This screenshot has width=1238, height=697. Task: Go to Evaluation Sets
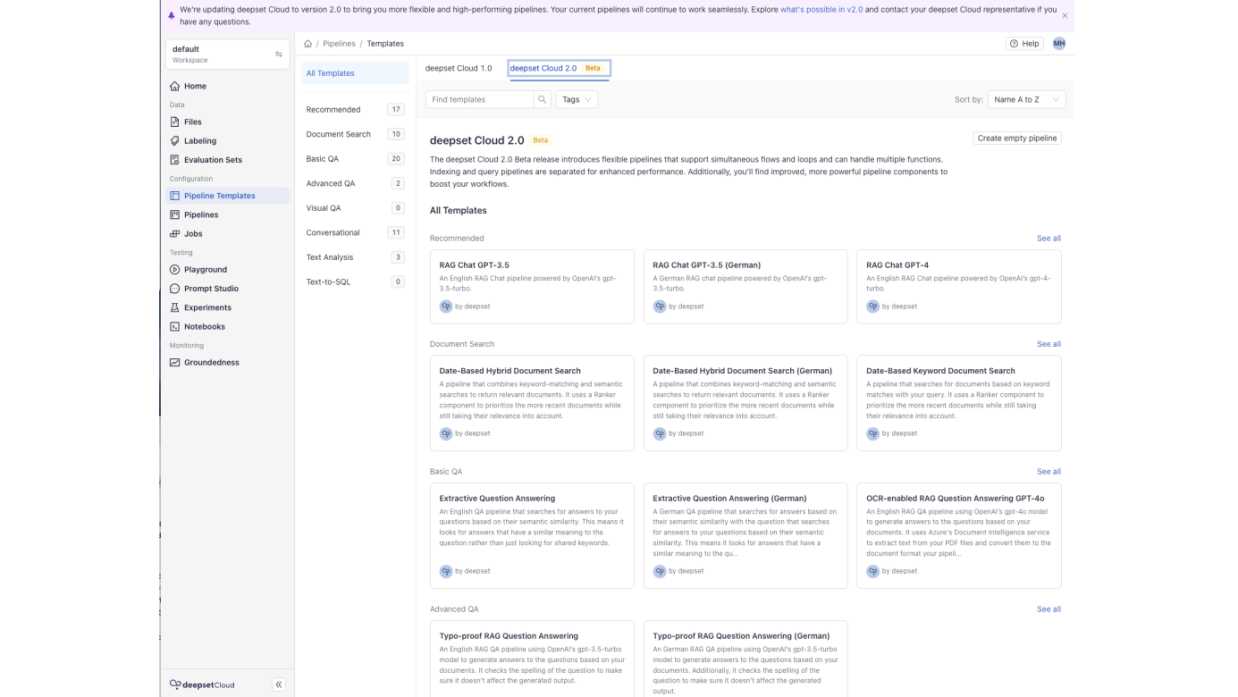pos(212,160)
